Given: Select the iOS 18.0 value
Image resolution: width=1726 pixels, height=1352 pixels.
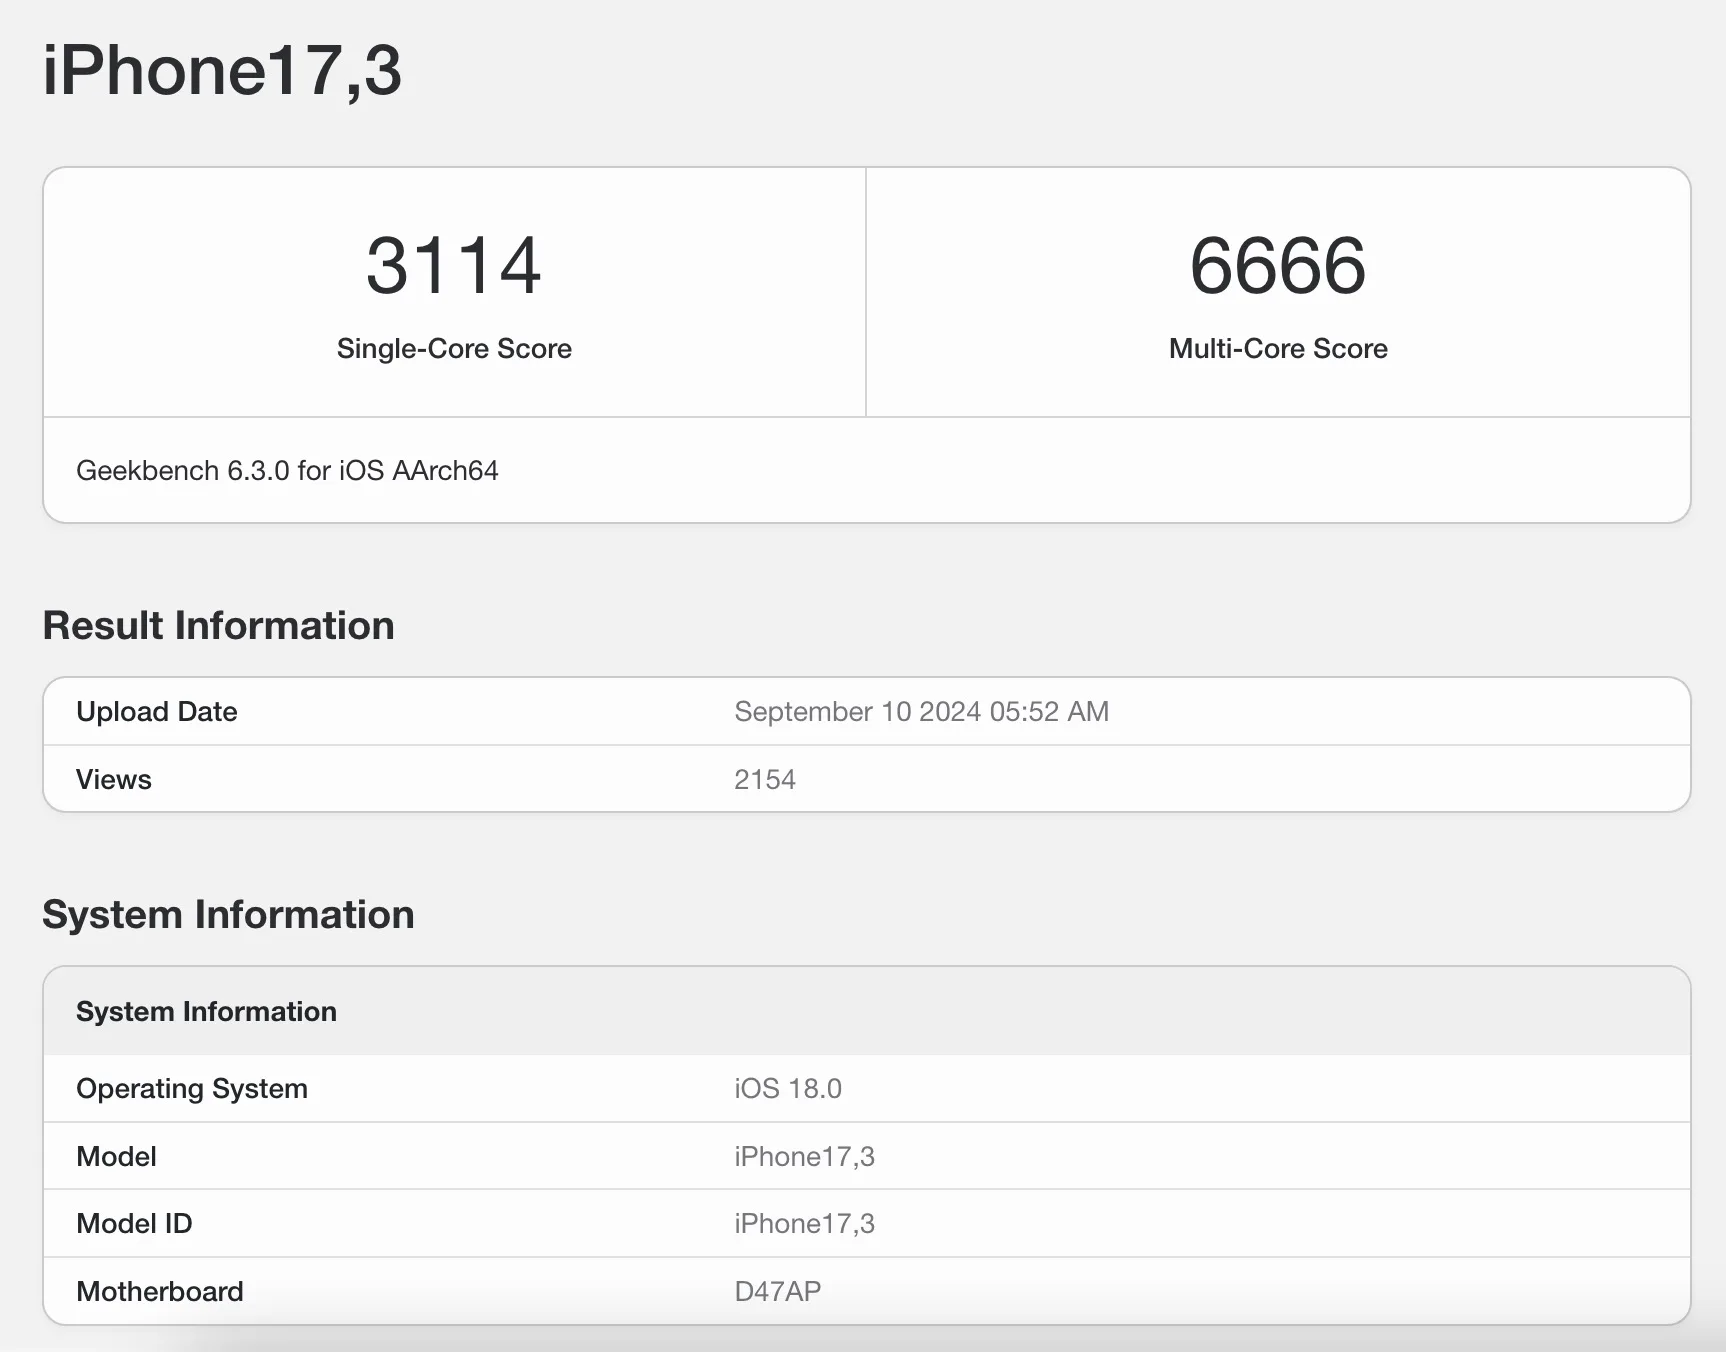Looking at the screenshot, I should coord(788,1088).
